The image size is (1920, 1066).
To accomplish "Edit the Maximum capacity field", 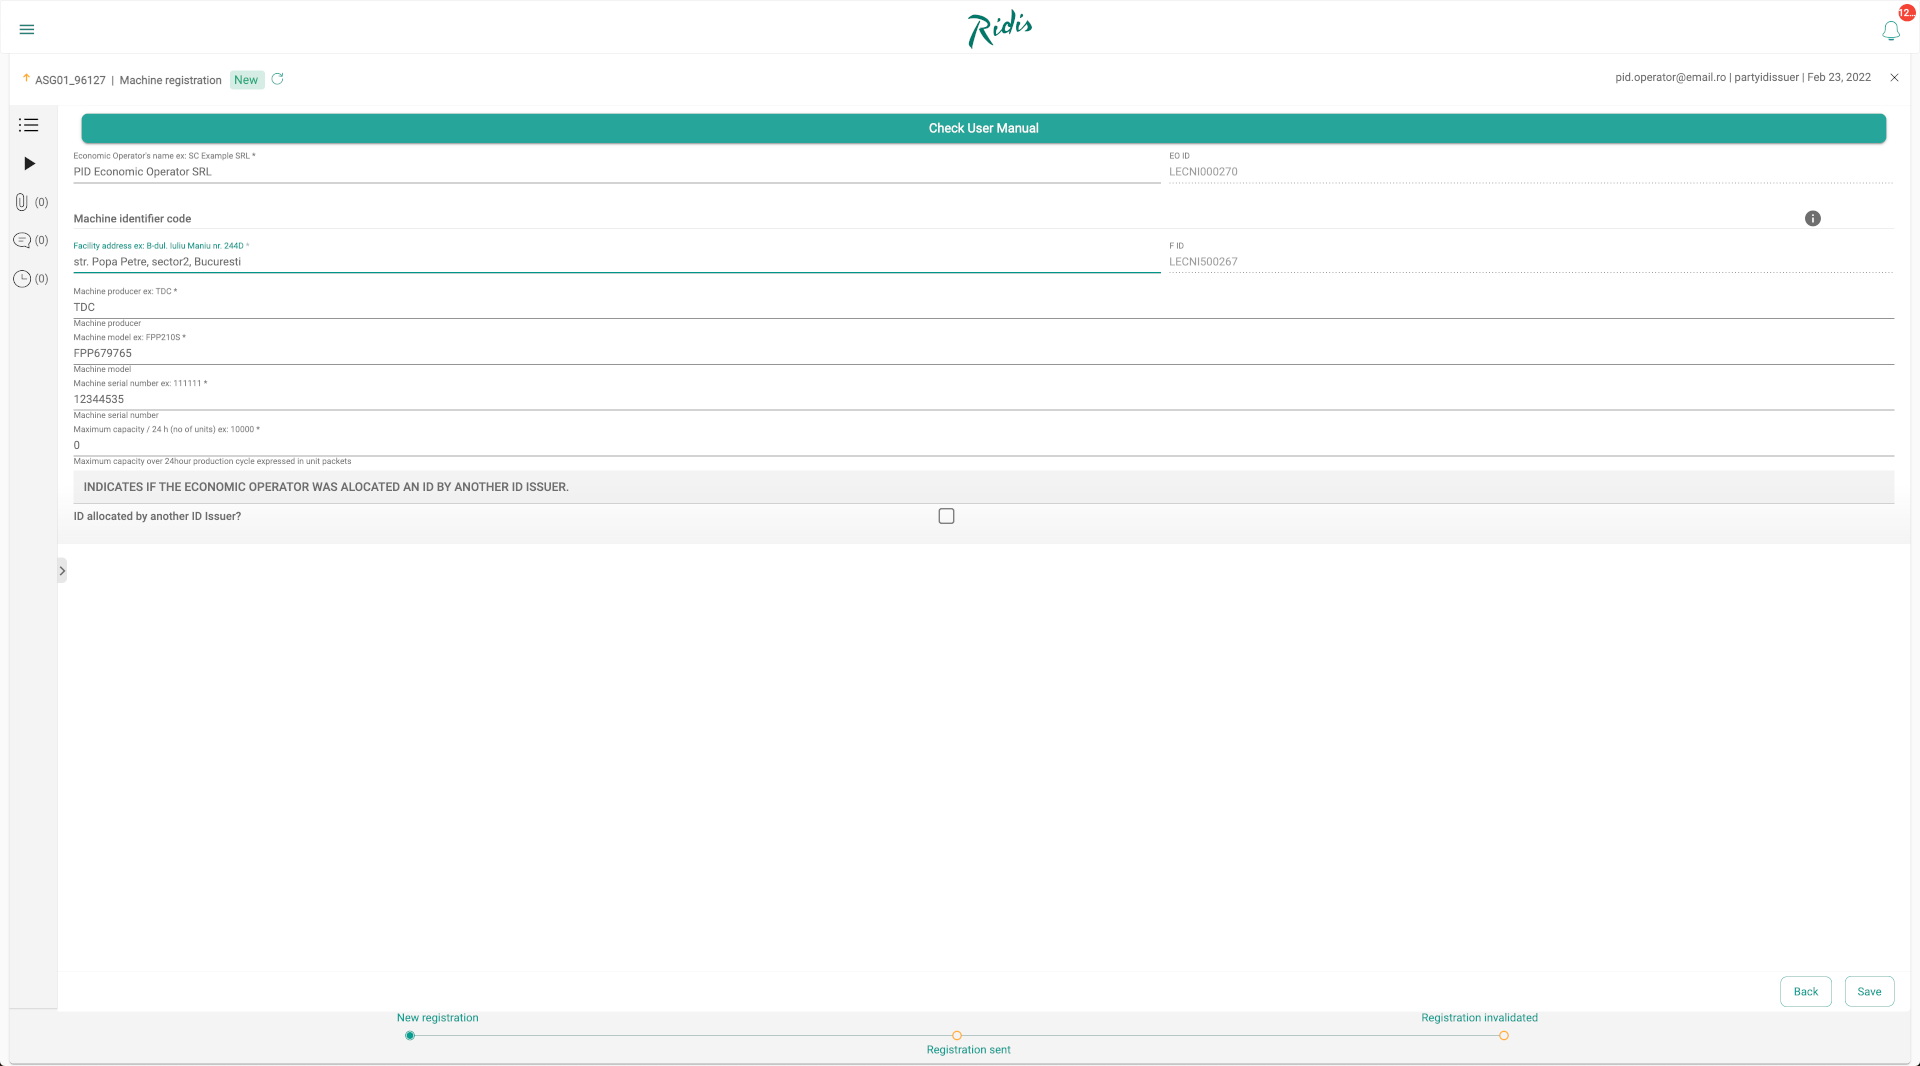I will click(983, 446).
